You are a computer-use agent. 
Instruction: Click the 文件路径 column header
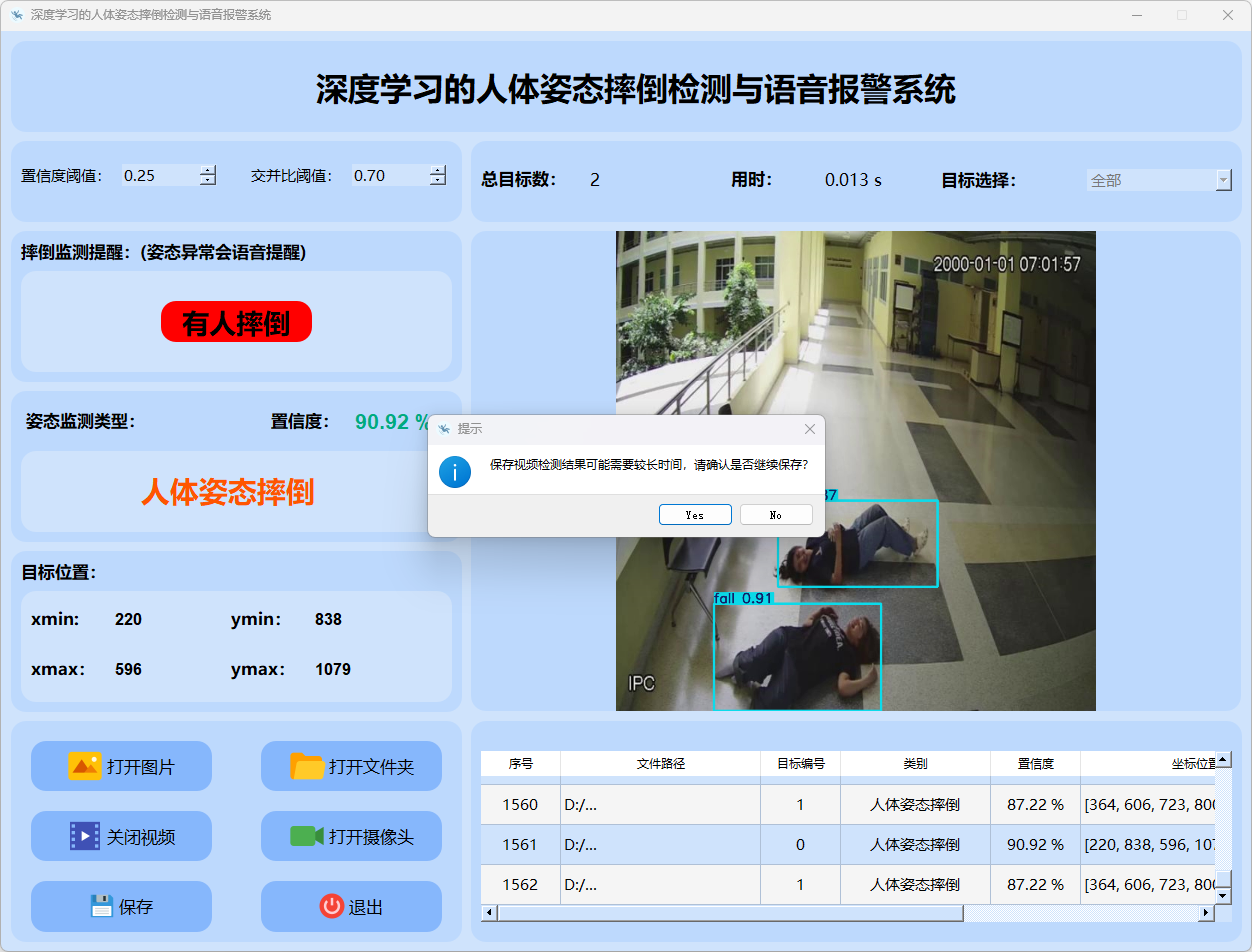click(x=660, y=763)
